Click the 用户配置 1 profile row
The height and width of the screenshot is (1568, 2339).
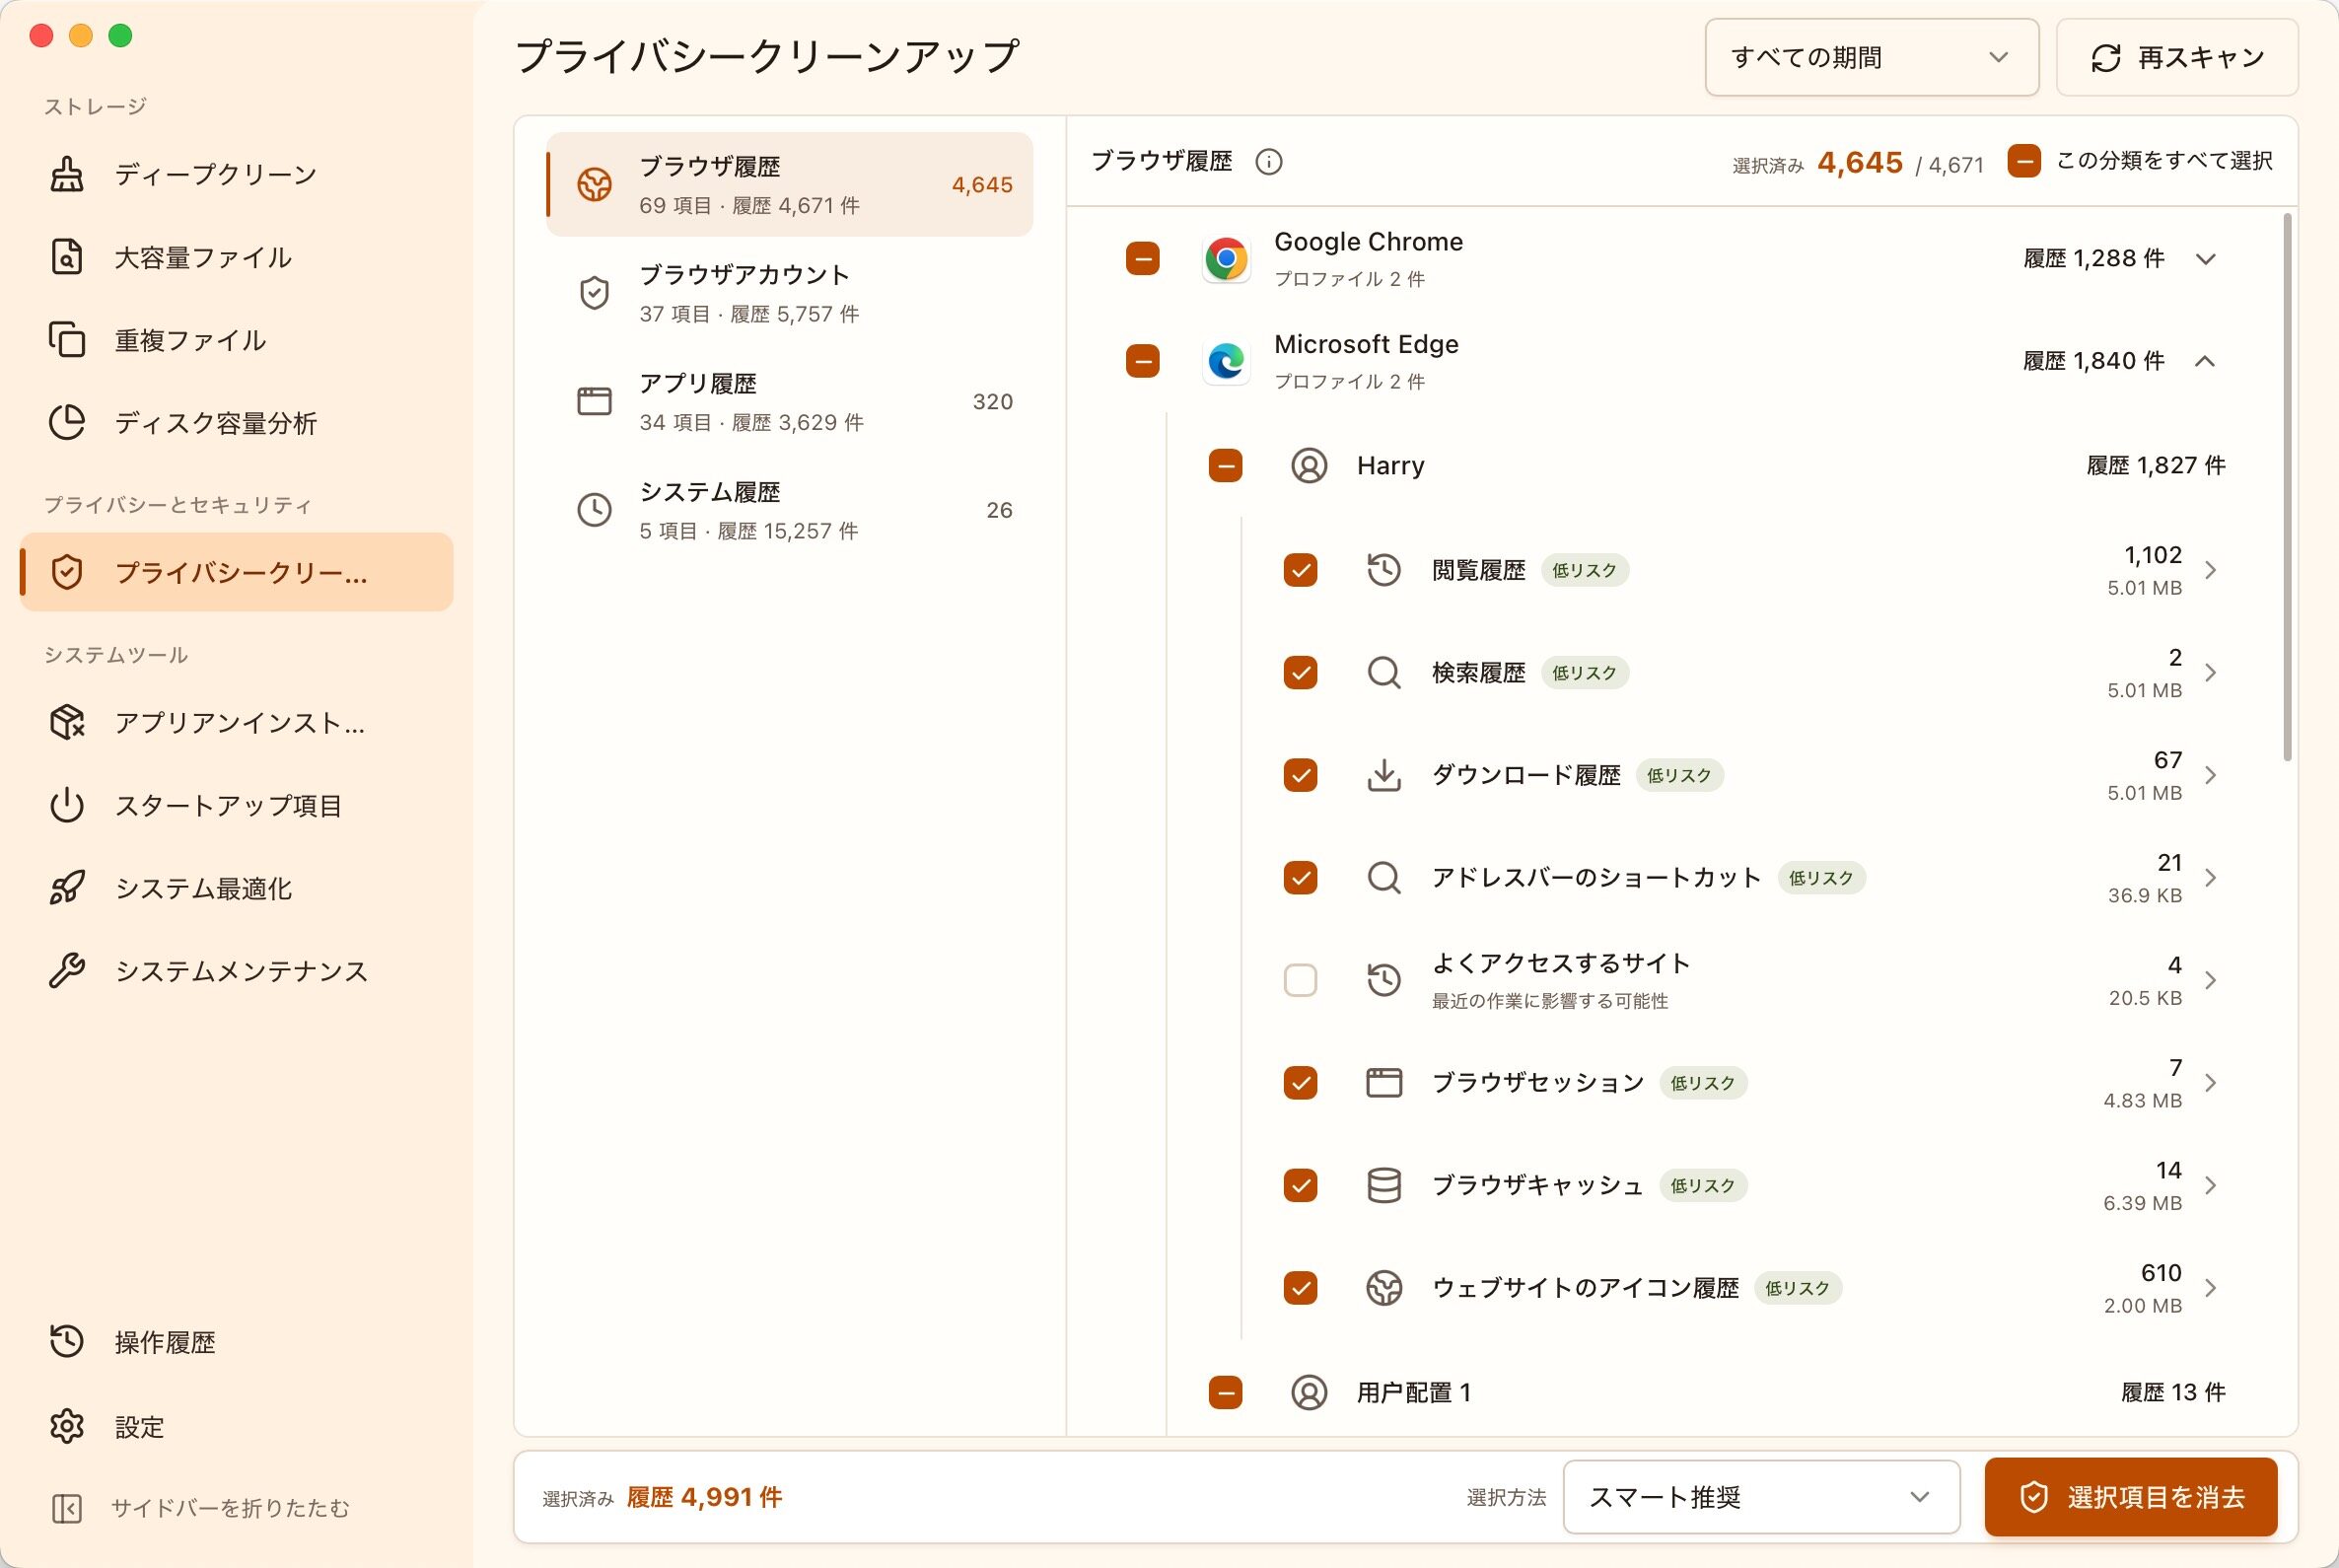(1717, 1392)
